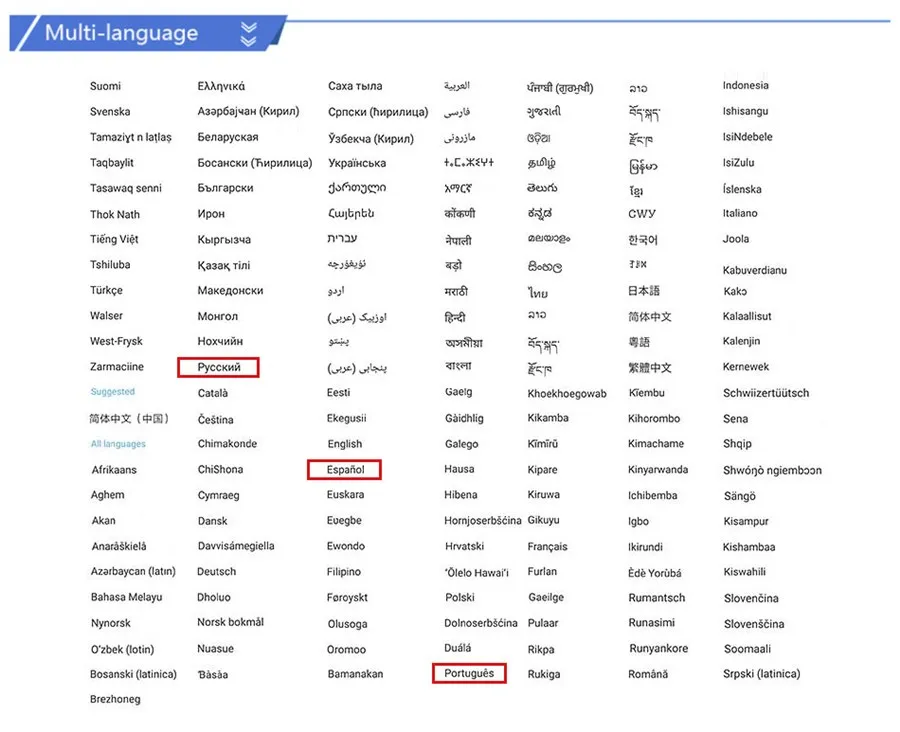Select Português highlighted in red
Image resolution: width=900 pixels, height=732 pixels.
pos(469,673)
